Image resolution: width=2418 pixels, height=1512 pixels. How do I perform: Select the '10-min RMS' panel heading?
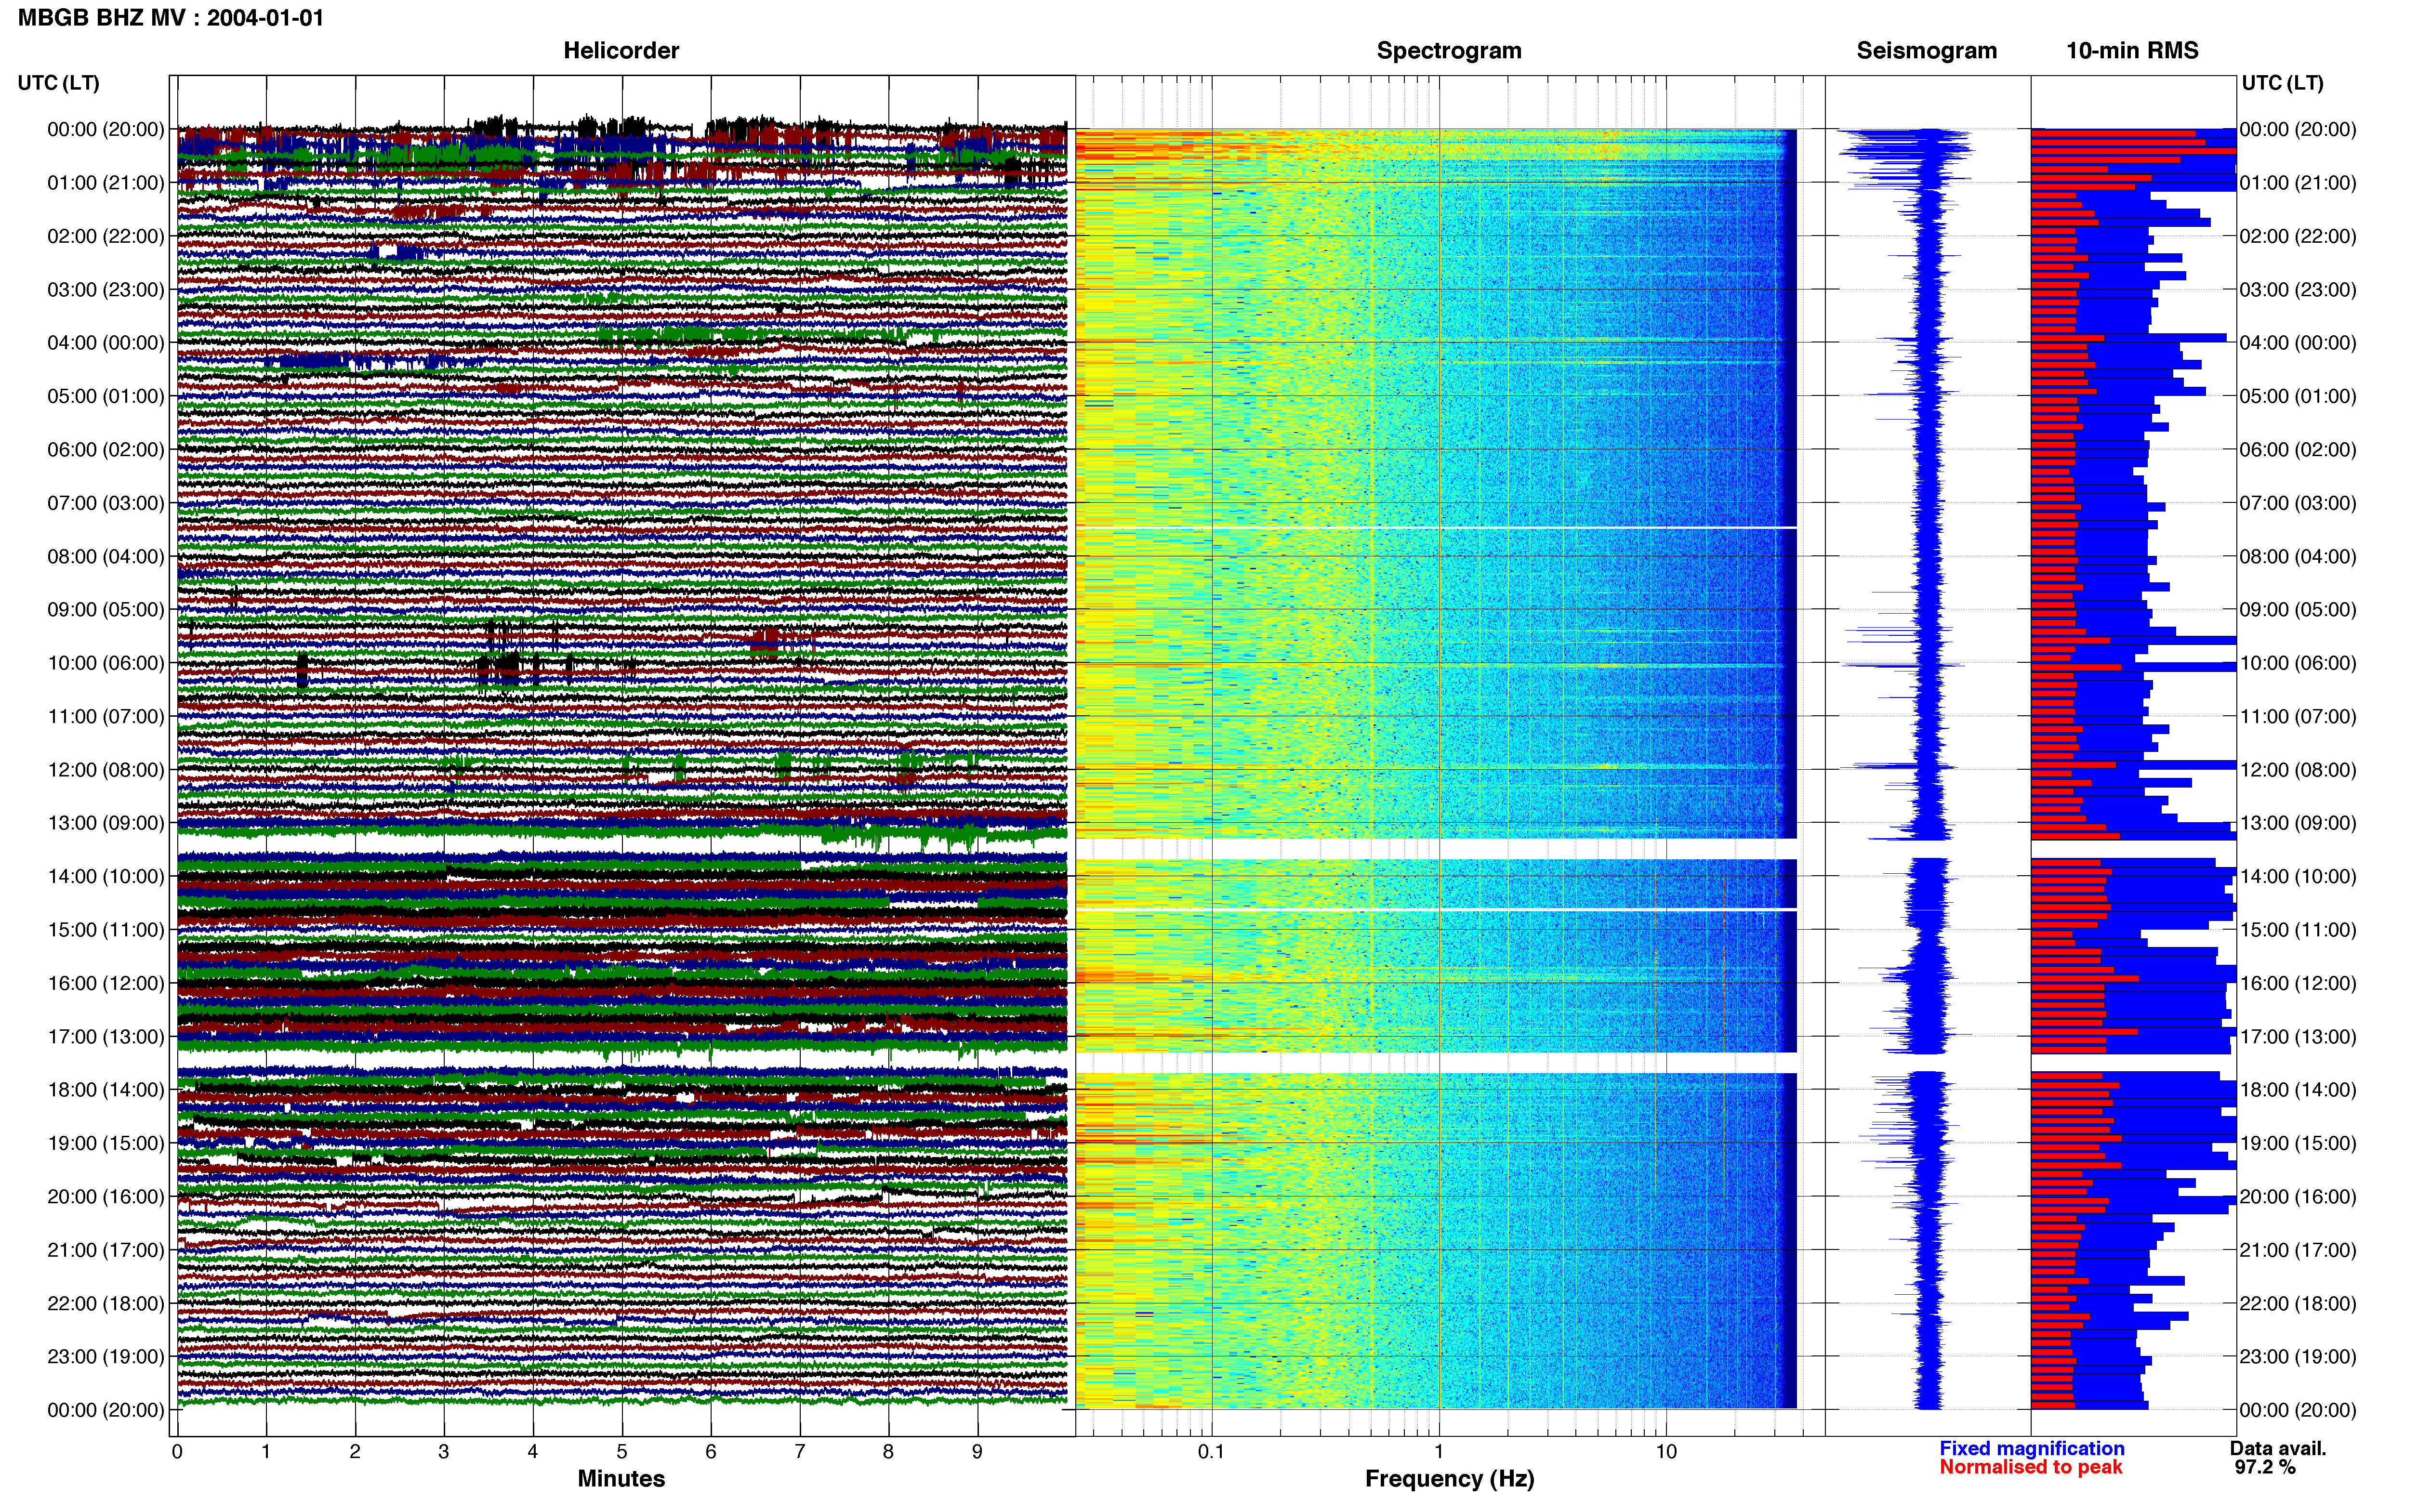point(2132,50)
